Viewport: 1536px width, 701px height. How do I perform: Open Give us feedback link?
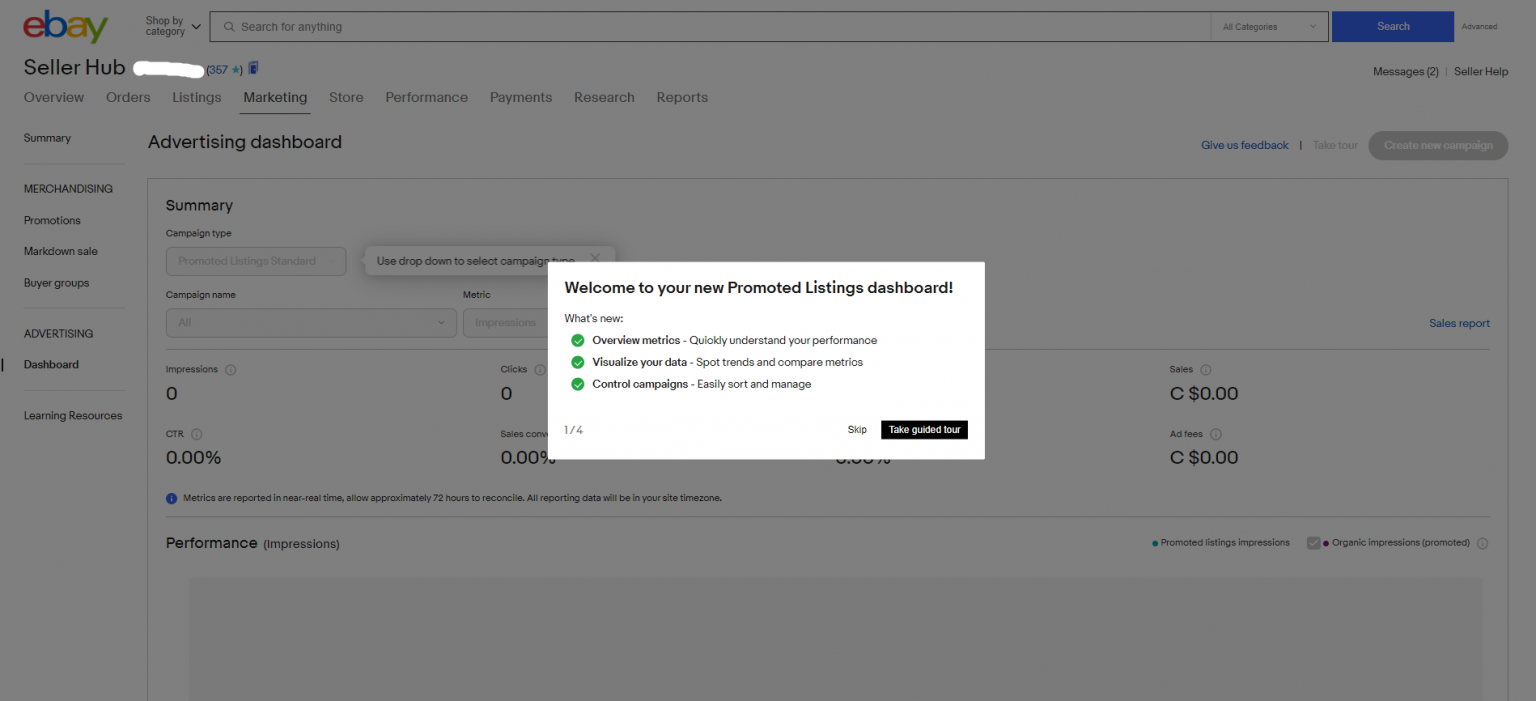coord(1245,146)
